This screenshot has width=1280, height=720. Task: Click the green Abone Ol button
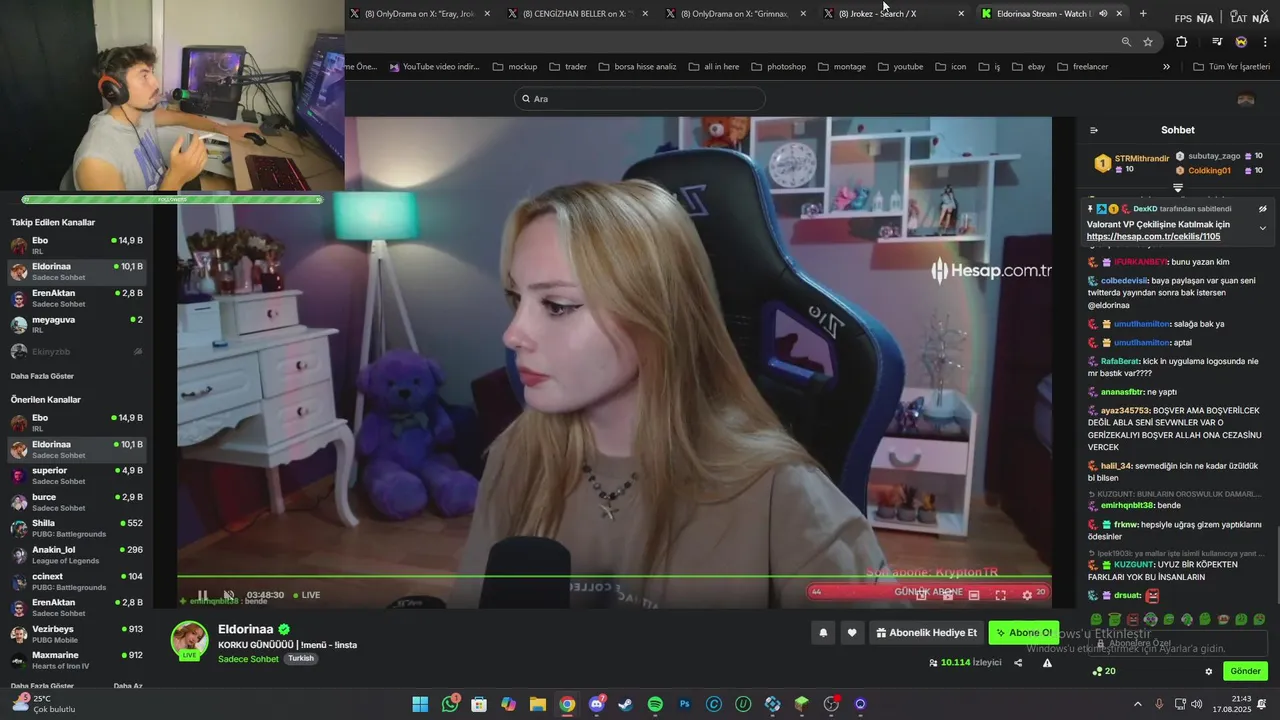[x=1024, y=632]
